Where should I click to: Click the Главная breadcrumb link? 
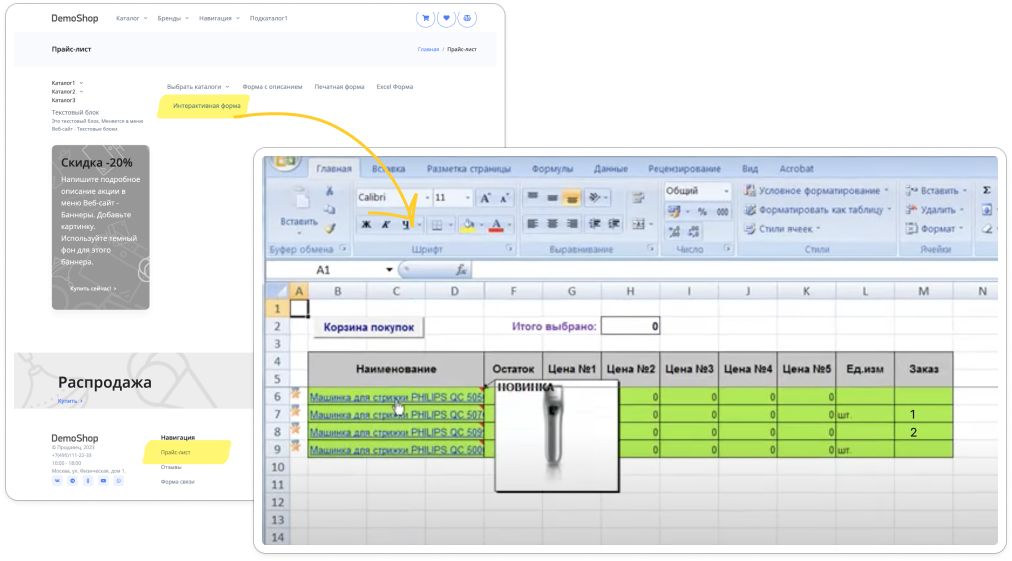click(428, 49)
